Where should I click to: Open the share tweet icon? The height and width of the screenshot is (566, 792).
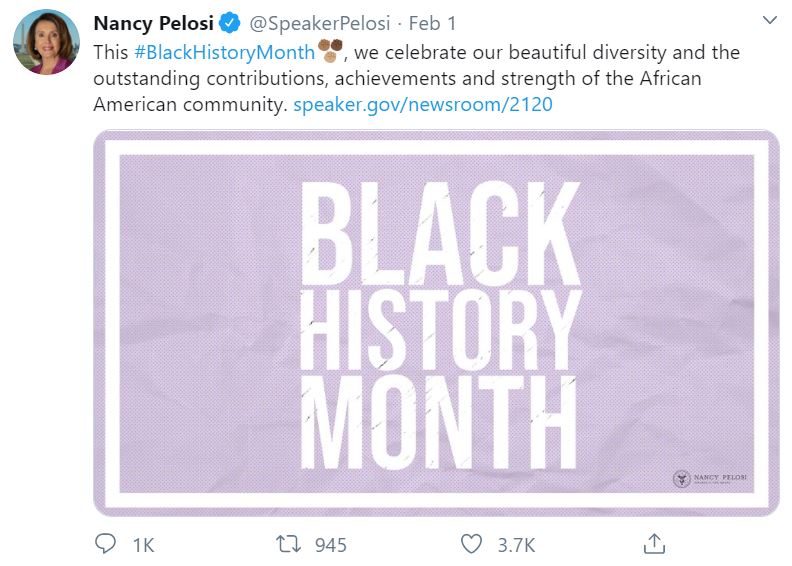point(654,543)
